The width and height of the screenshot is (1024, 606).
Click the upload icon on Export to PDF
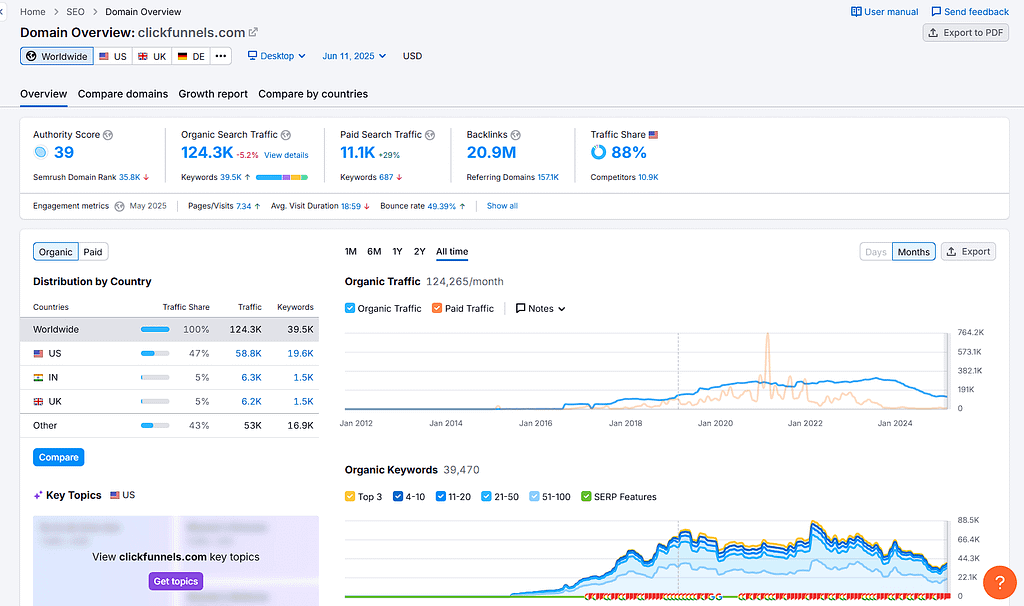[933, 33]
